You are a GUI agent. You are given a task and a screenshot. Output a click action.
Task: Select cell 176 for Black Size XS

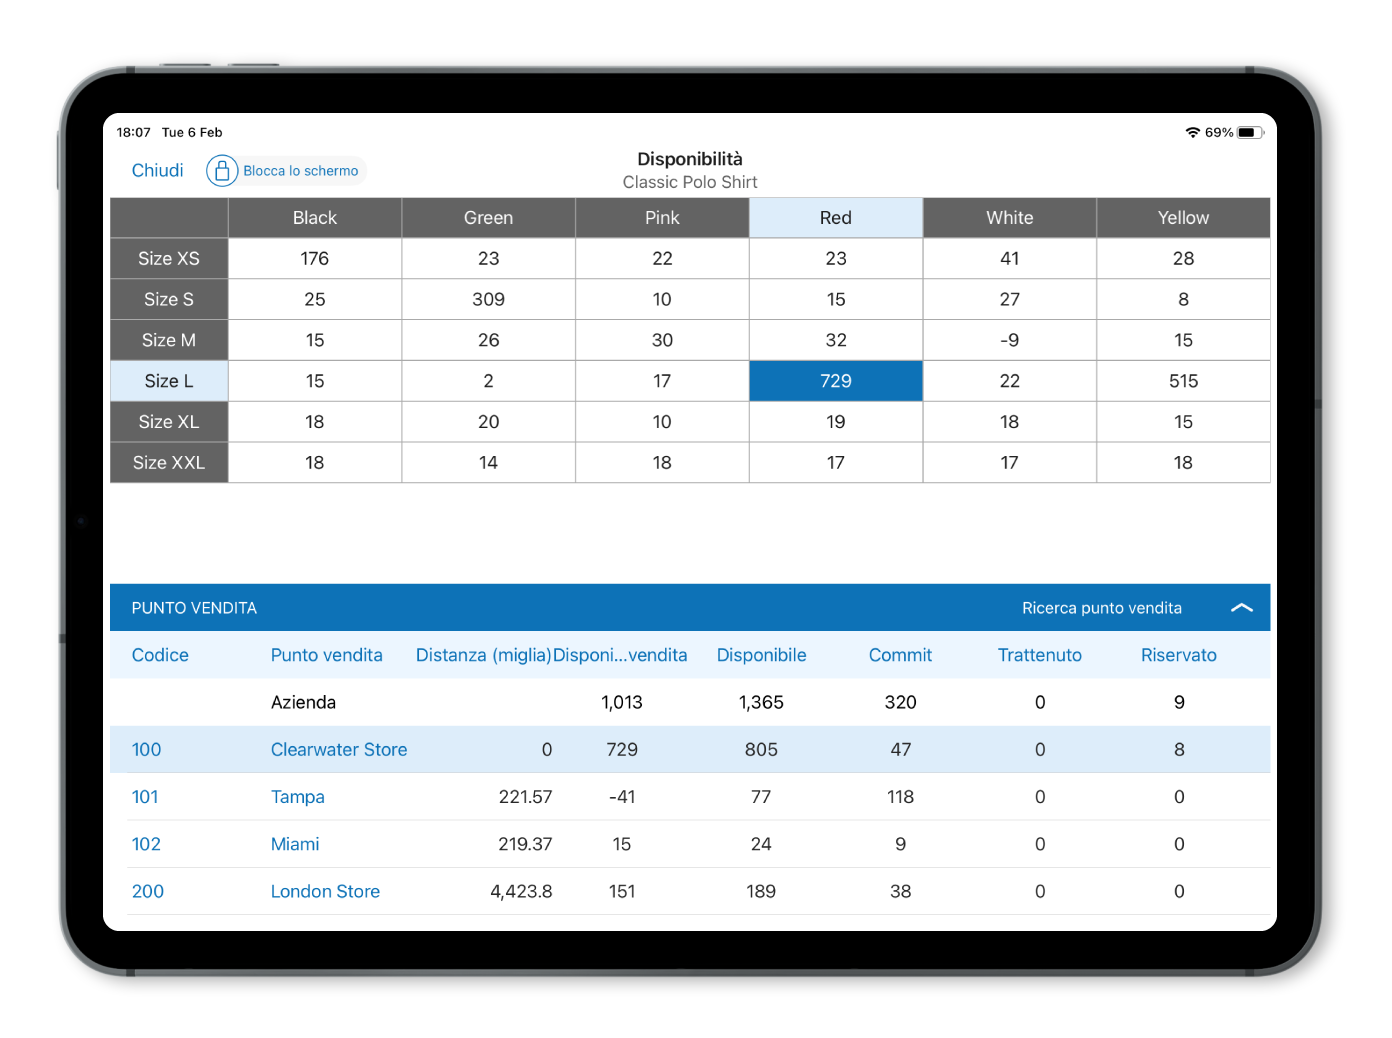pos(315,259)
